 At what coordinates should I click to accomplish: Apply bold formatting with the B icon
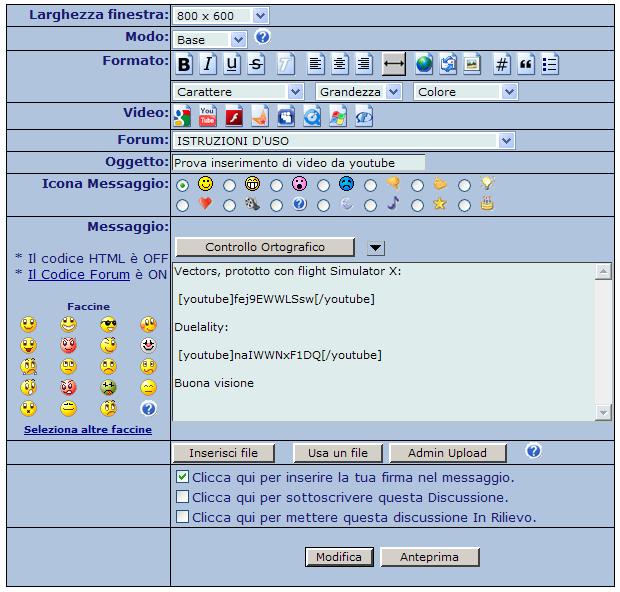click(x=184, y=64)
